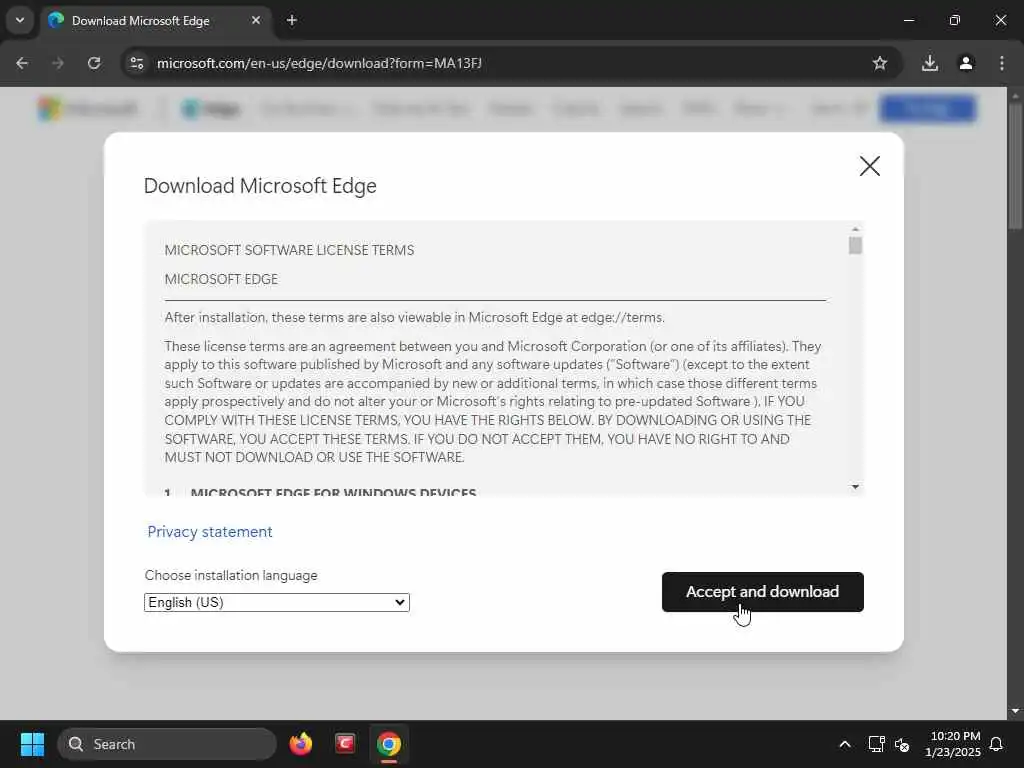Open the notifications bell icon
The width and height of the screenshot is (1024, 768).
point(996,744)
